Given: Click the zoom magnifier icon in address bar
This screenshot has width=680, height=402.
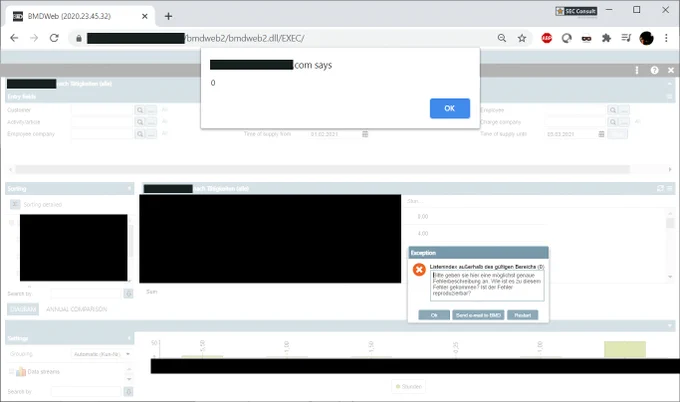Looking at the screenshot, I should [502, 38].
